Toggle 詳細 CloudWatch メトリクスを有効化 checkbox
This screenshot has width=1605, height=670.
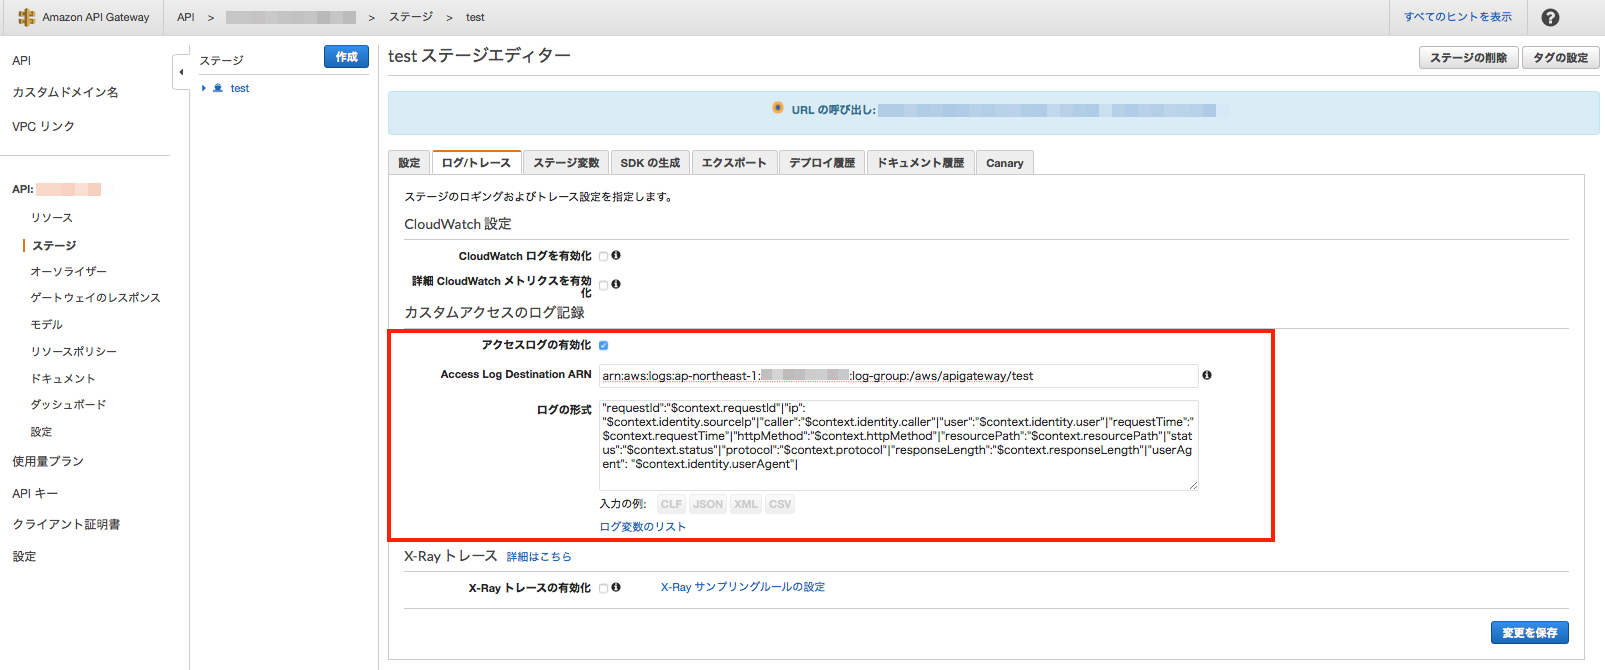pyautogui.click(x=603, y=285)
